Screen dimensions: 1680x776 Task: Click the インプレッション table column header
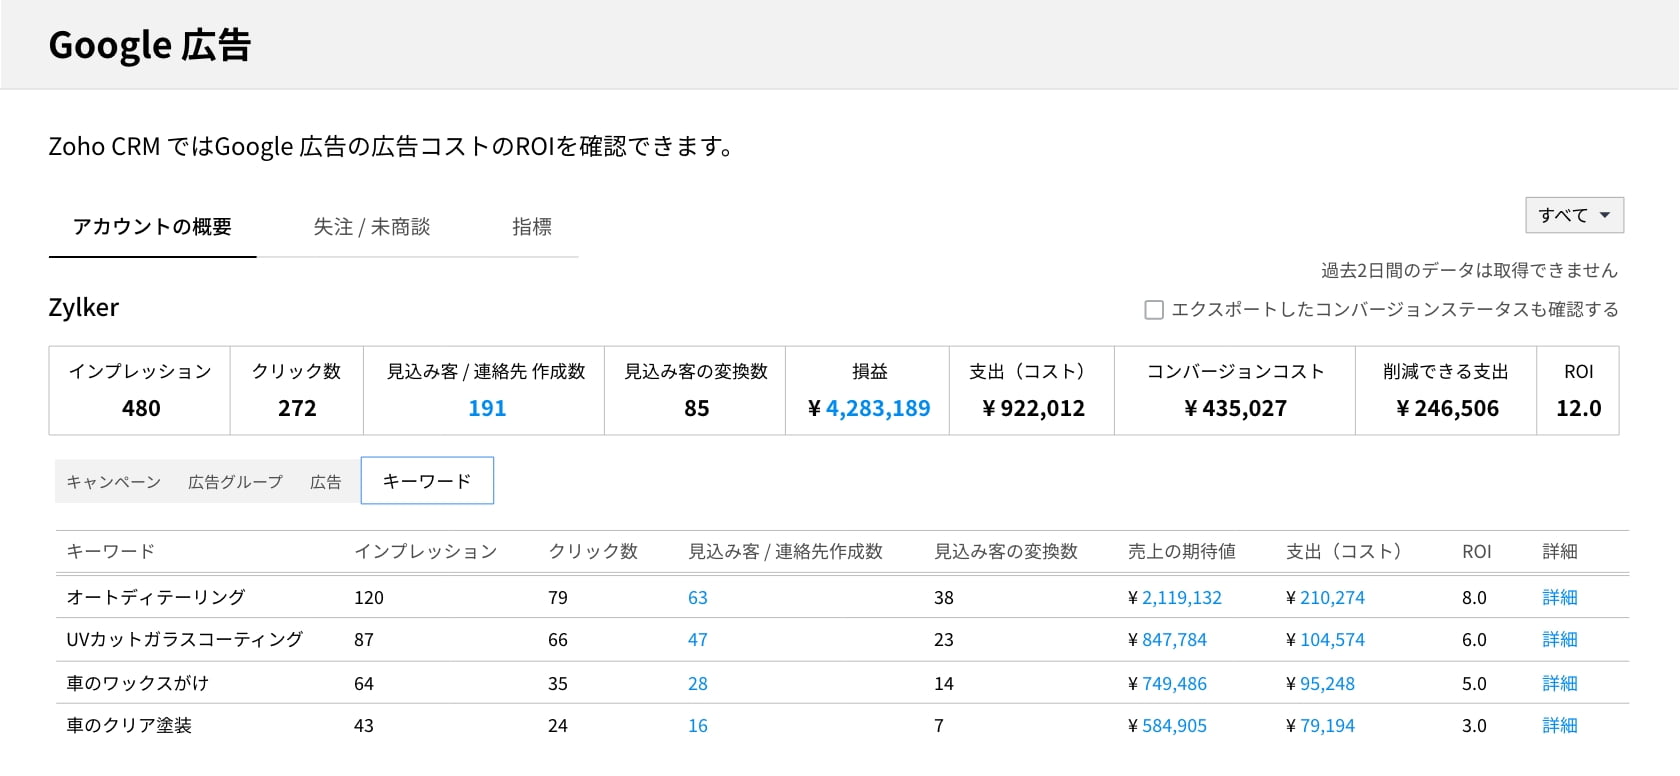pyautogui.click(x=425, y=552)
